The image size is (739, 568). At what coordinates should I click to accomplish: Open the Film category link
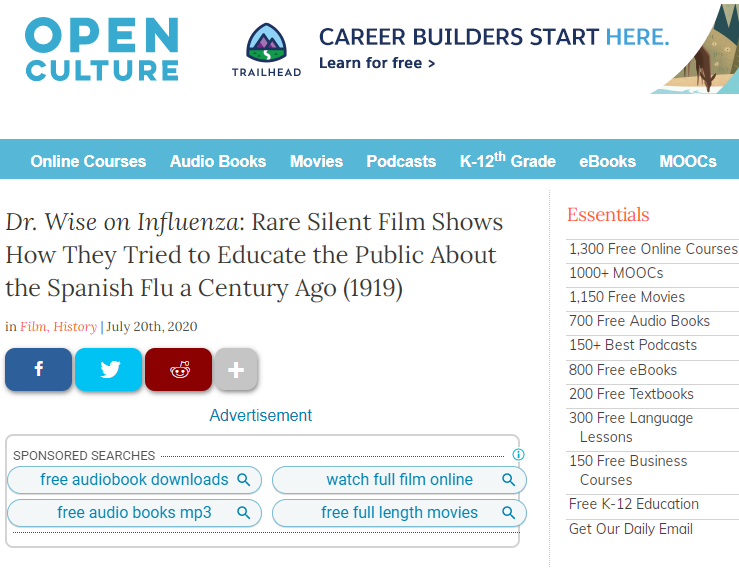(34, 327)
